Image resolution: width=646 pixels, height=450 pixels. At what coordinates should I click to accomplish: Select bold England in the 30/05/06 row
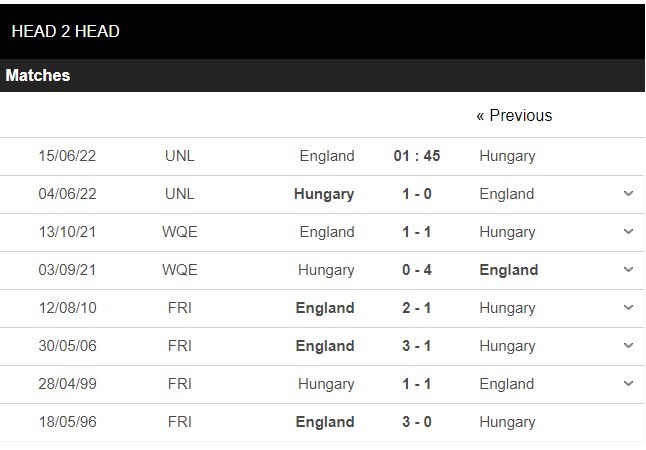click(325, 346)
